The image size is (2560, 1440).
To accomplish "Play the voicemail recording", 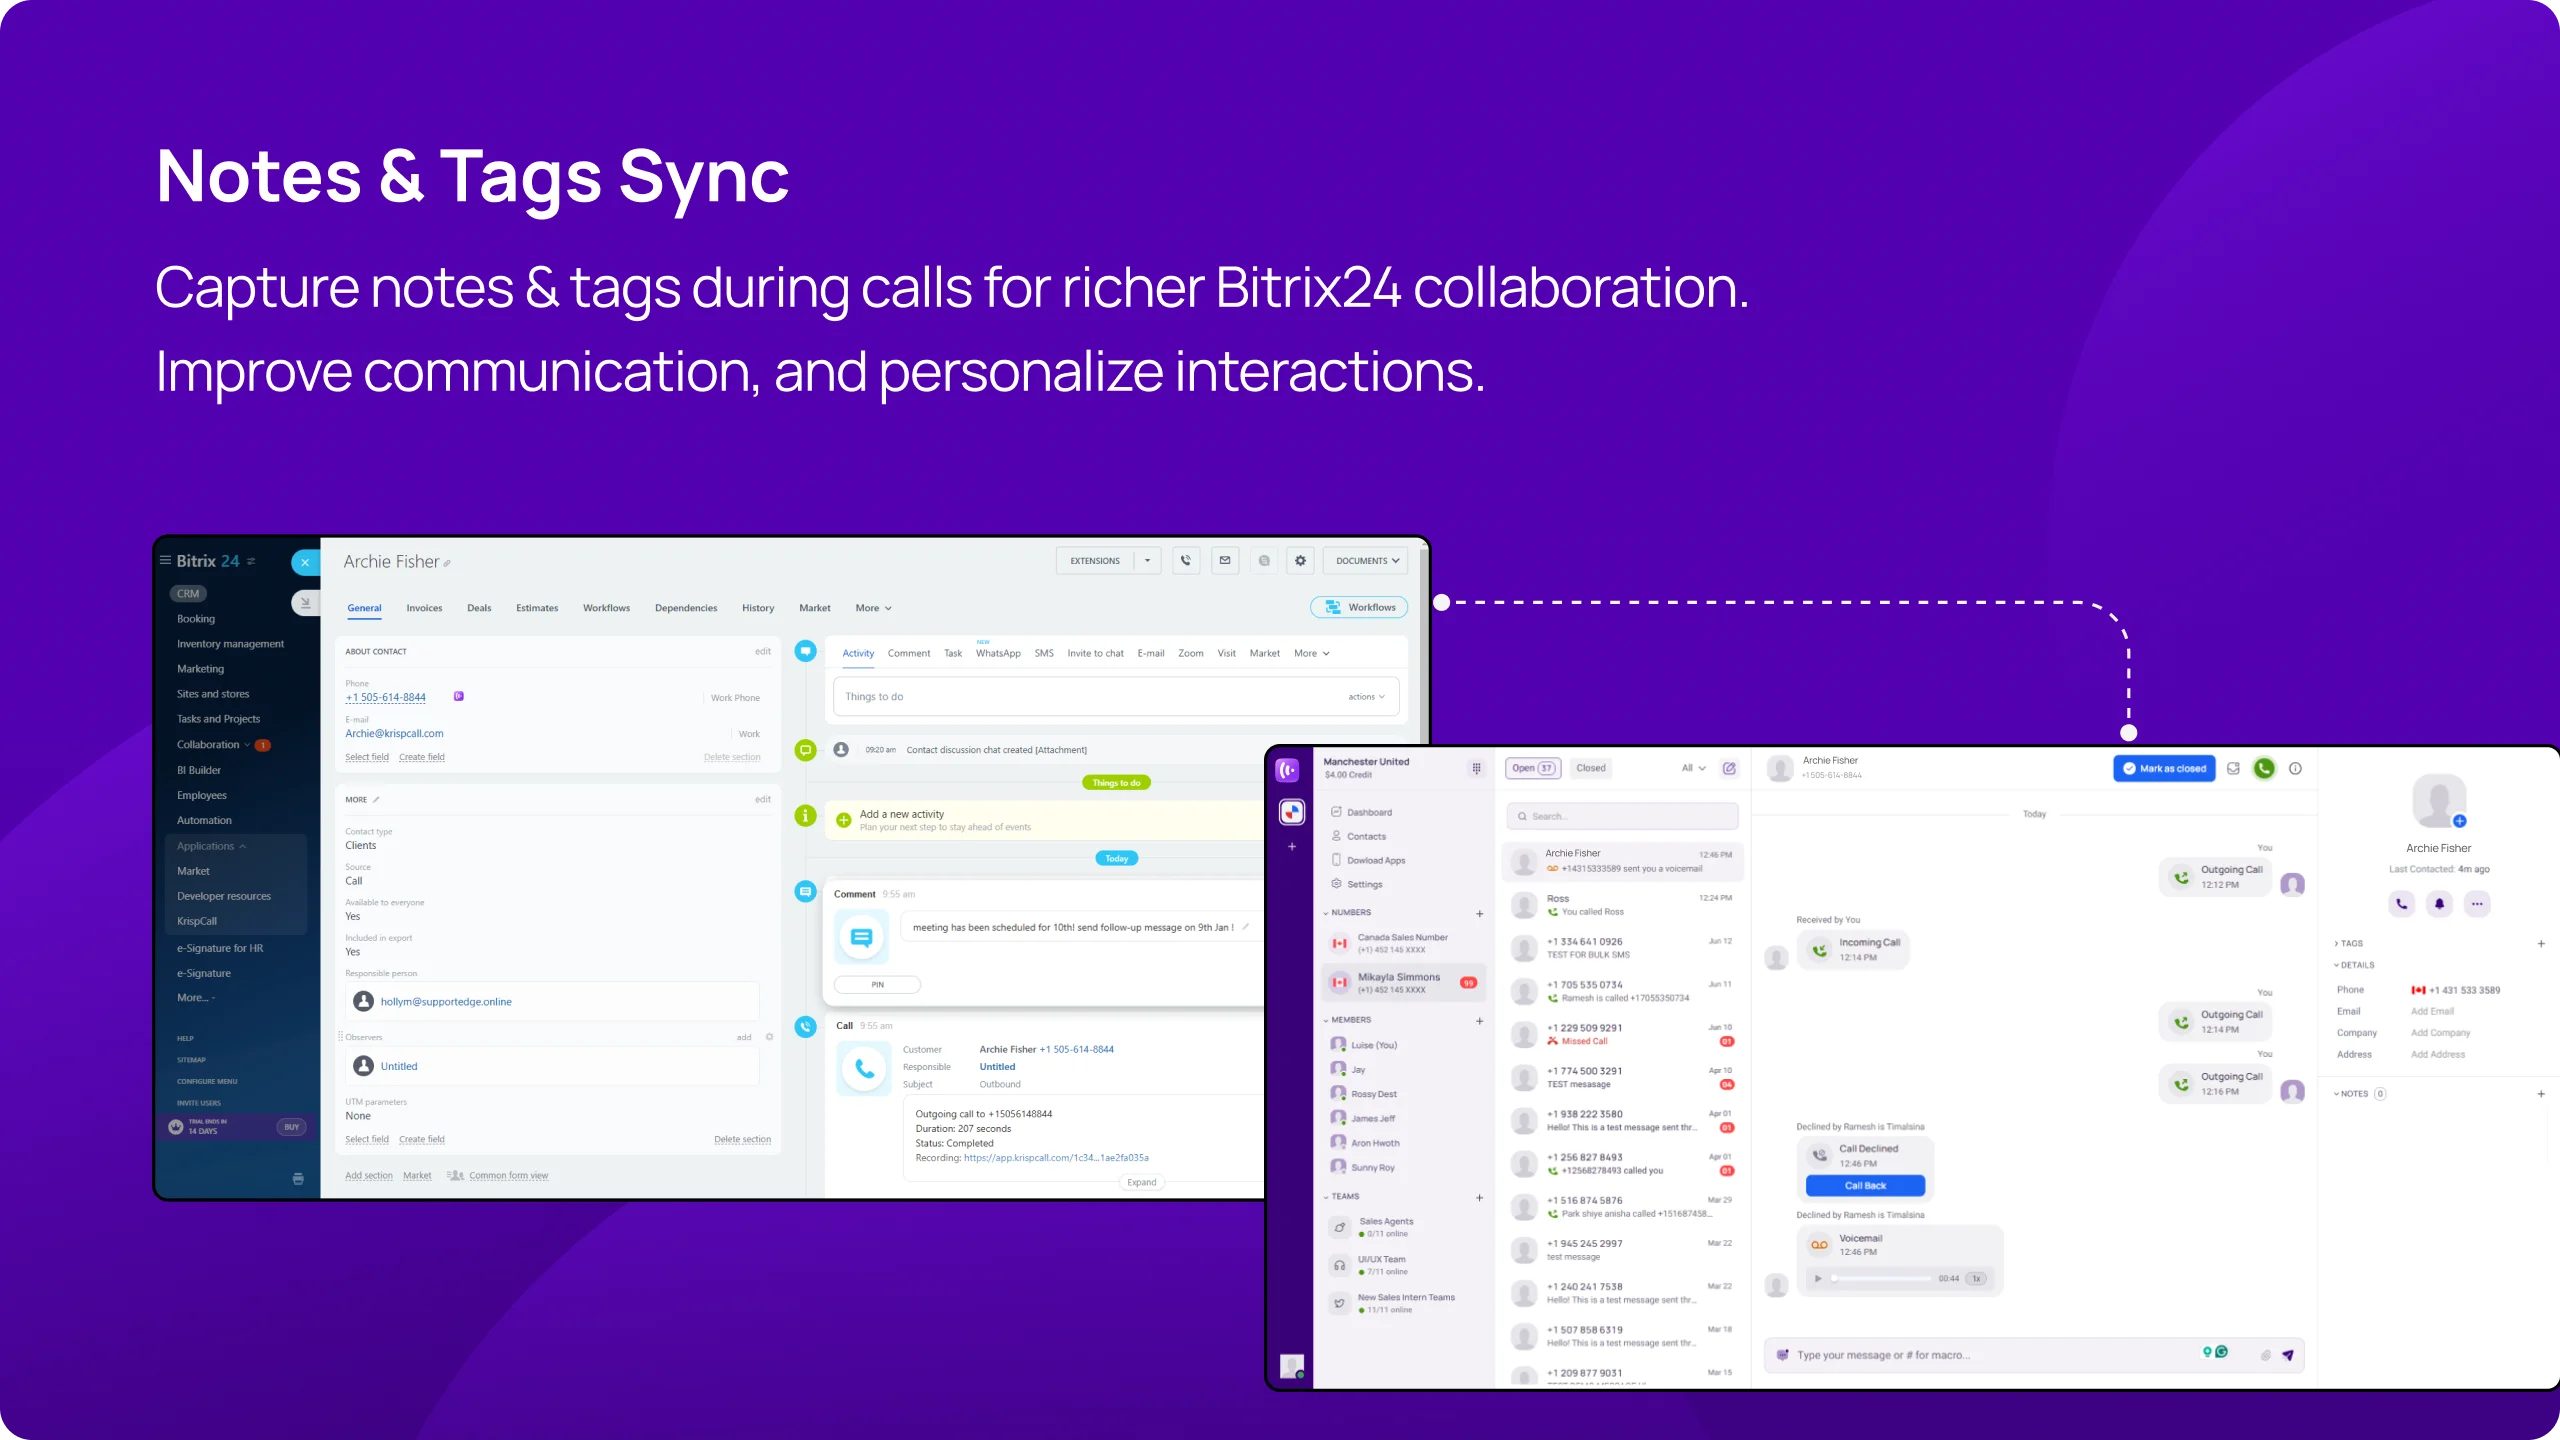I will coord(1818,1278).
